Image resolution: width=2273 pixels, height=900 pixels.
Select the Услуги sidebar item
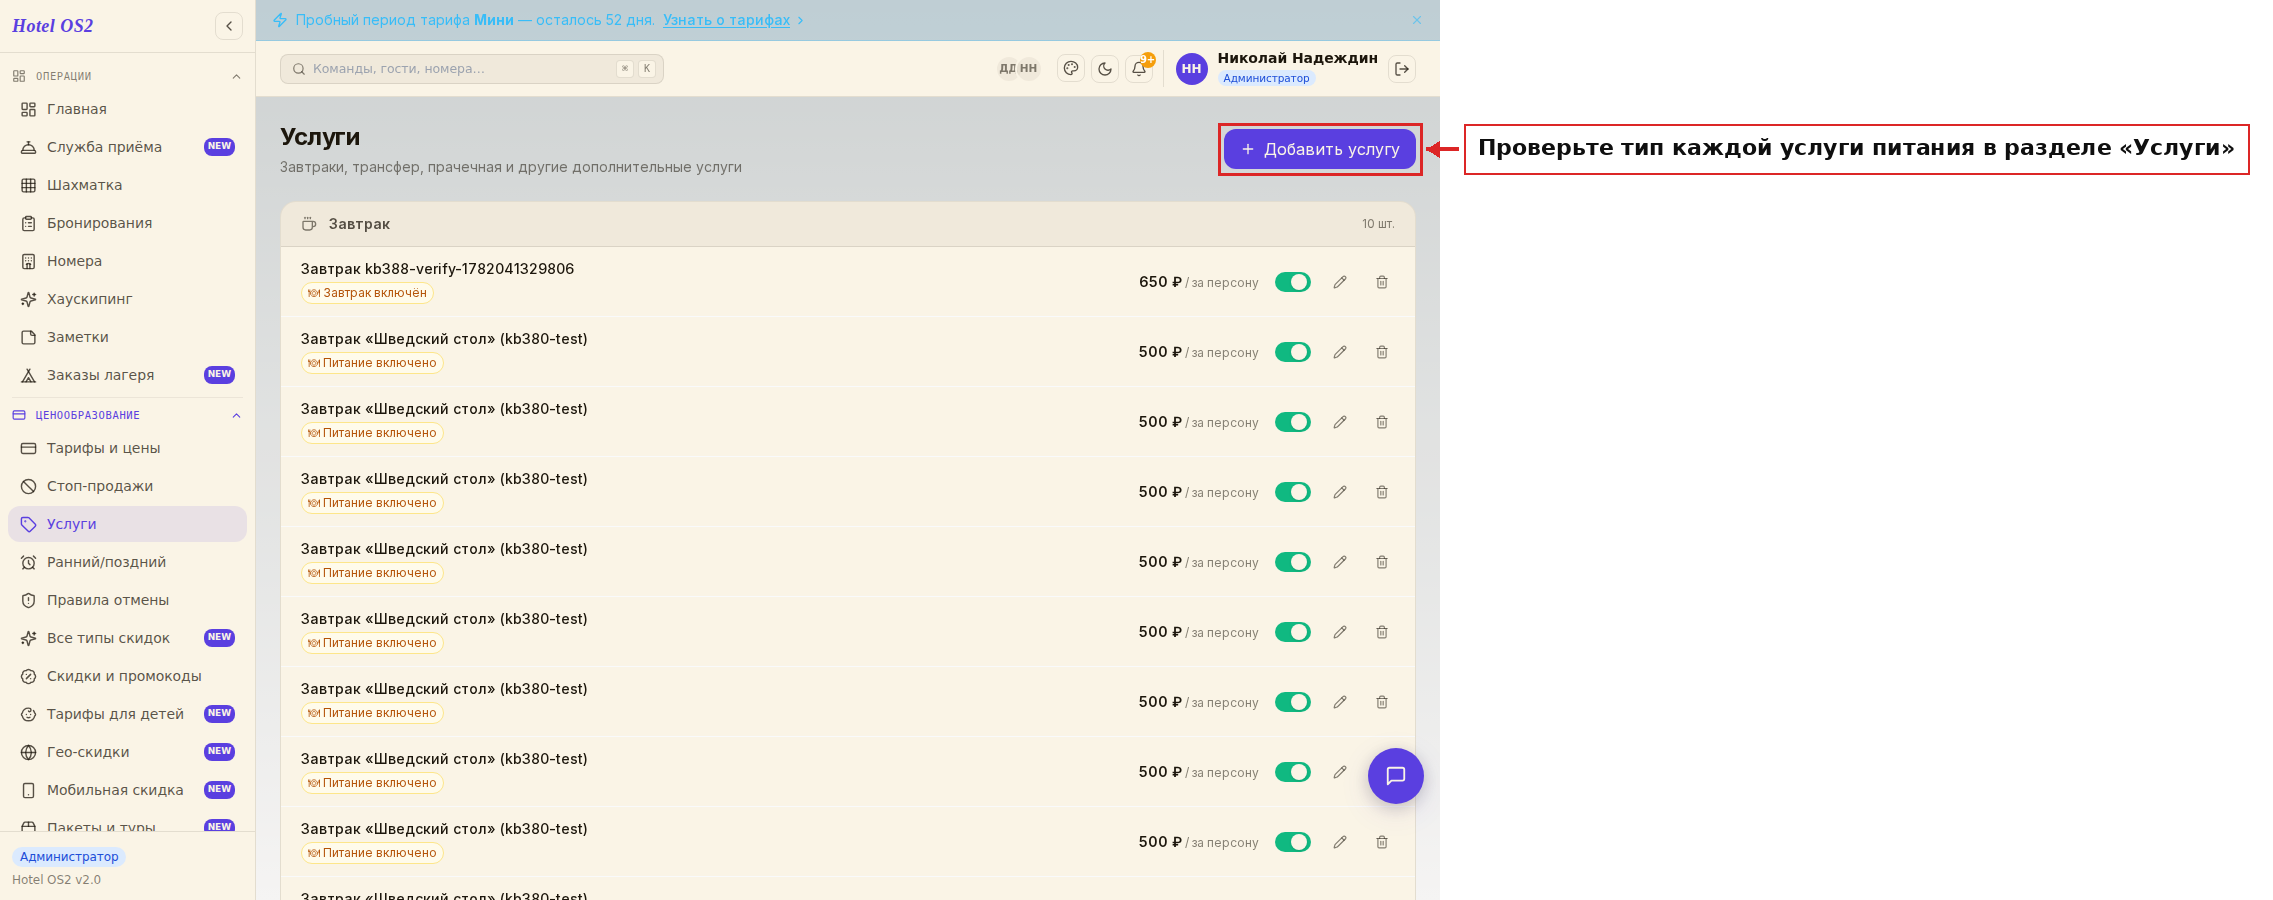[x=127, y=524]
